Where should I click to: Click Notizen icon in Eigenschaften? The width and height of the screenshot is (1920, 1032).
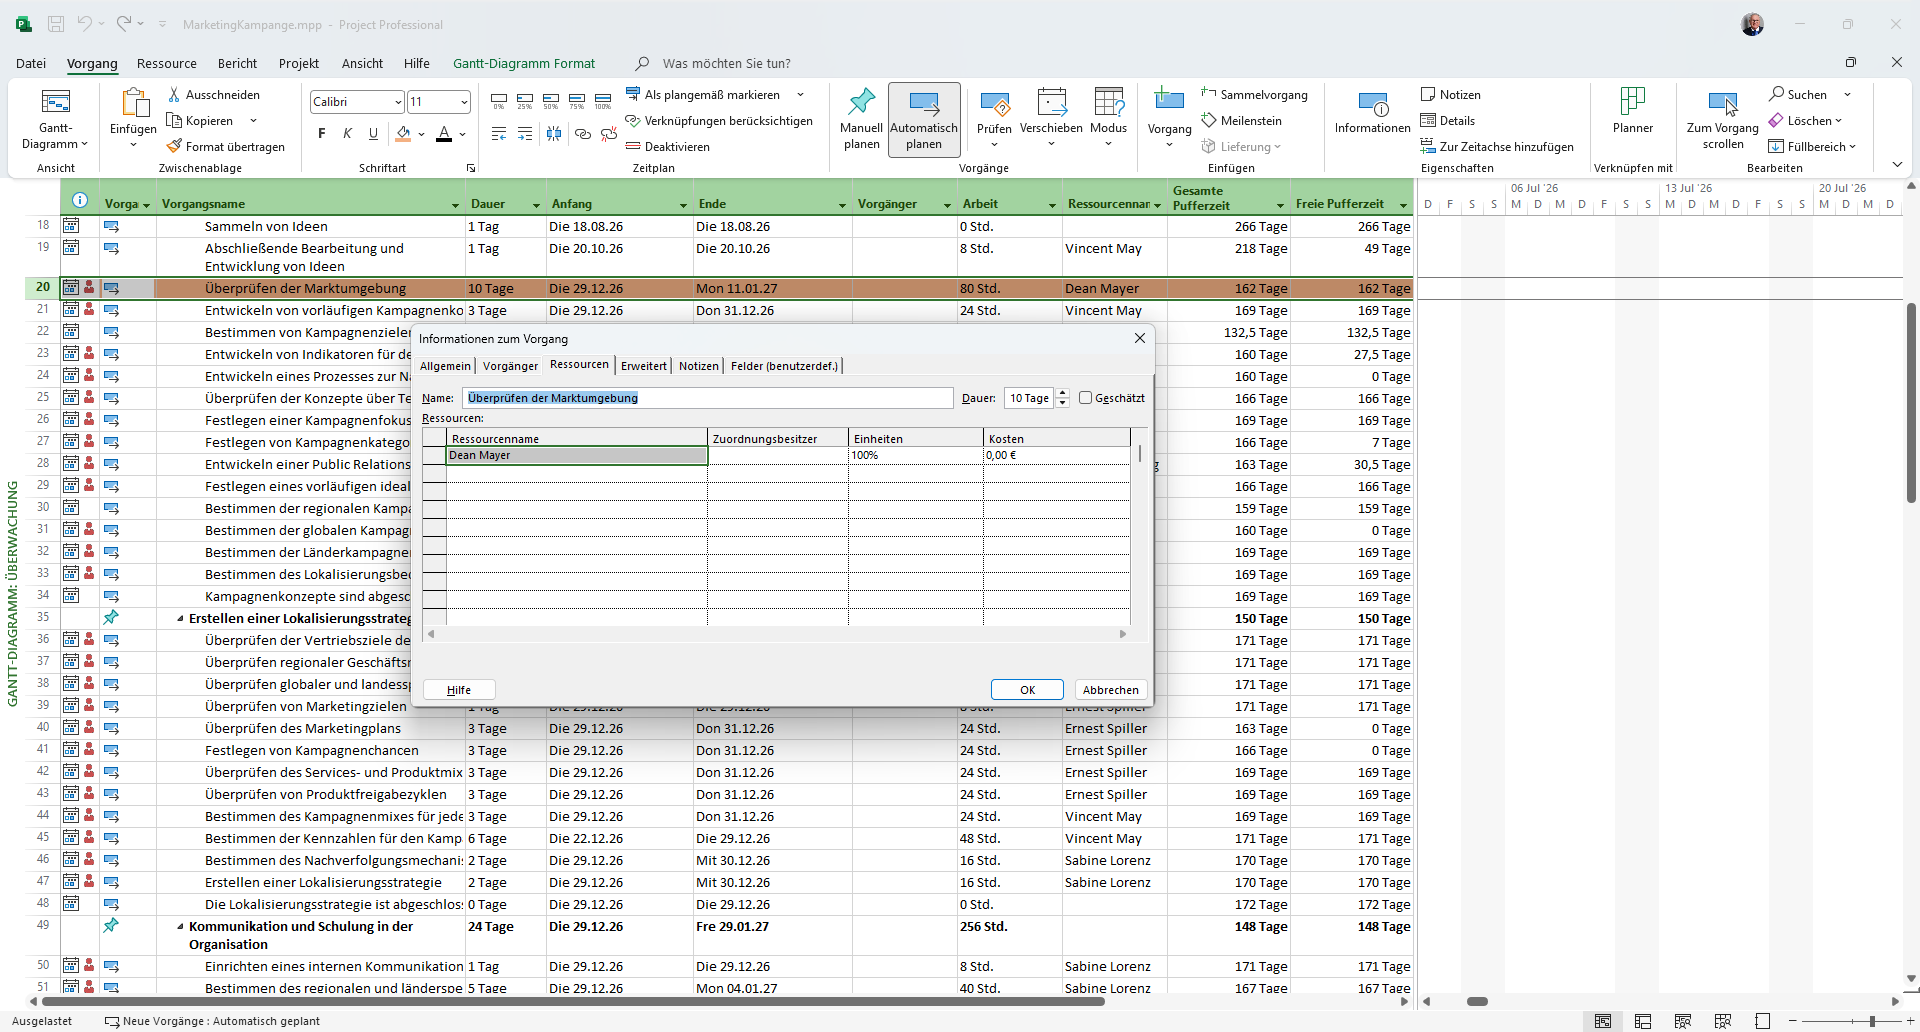pos(1428,94)
